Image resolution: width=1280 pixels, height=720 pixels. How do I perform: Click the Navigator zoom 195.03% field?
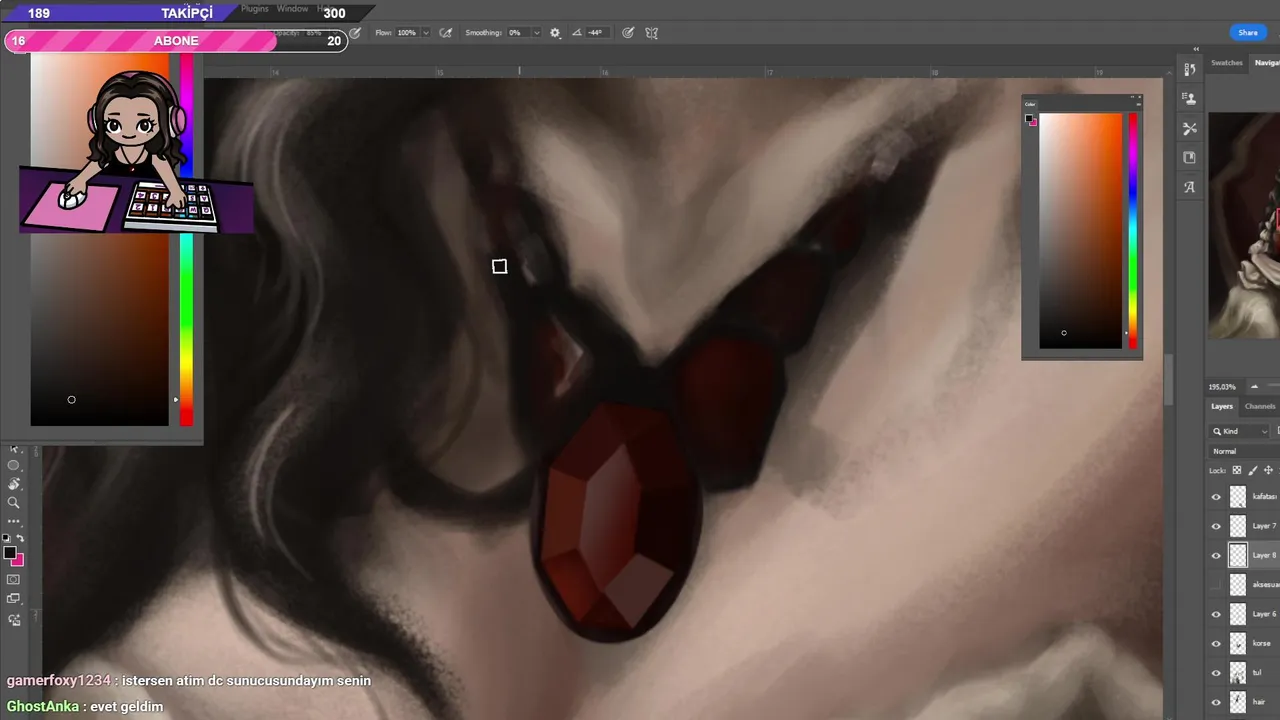pyautogui.click(x=1222, y=387)
